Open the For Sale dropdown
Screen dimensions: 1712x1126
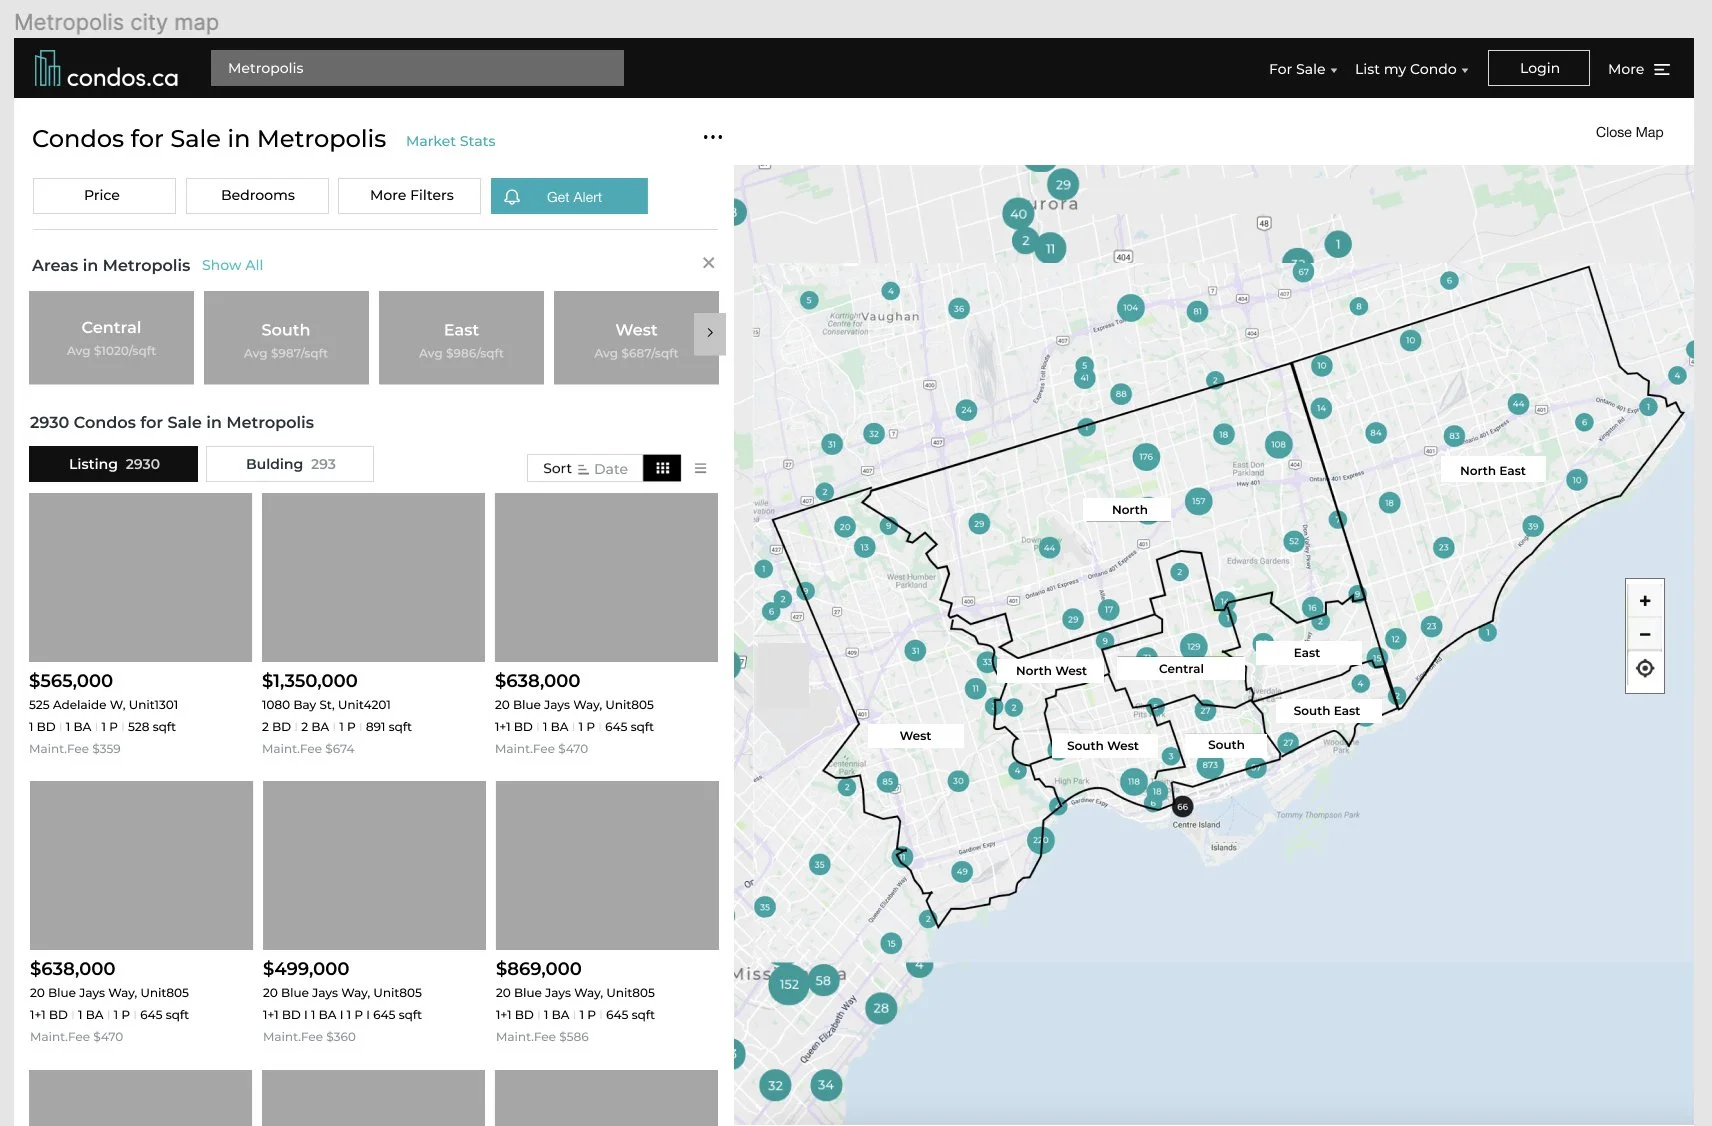1302,69
